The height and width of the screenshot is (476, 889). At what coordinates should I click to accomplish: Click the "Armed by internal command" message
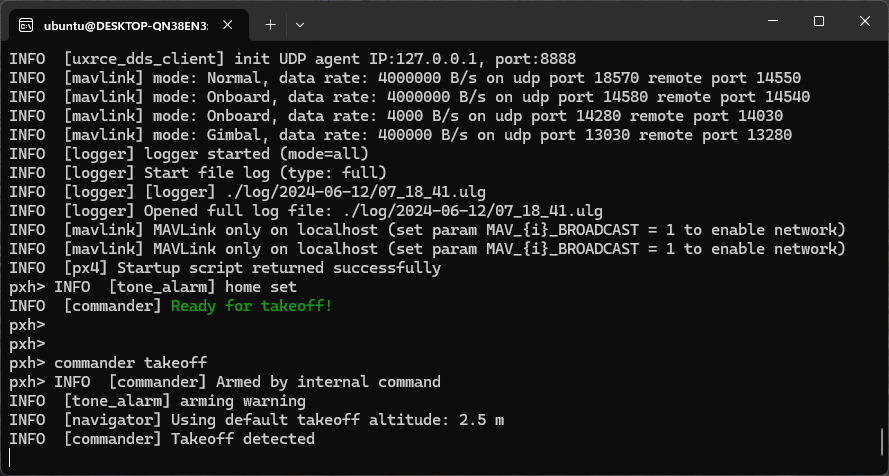(328, 382)
